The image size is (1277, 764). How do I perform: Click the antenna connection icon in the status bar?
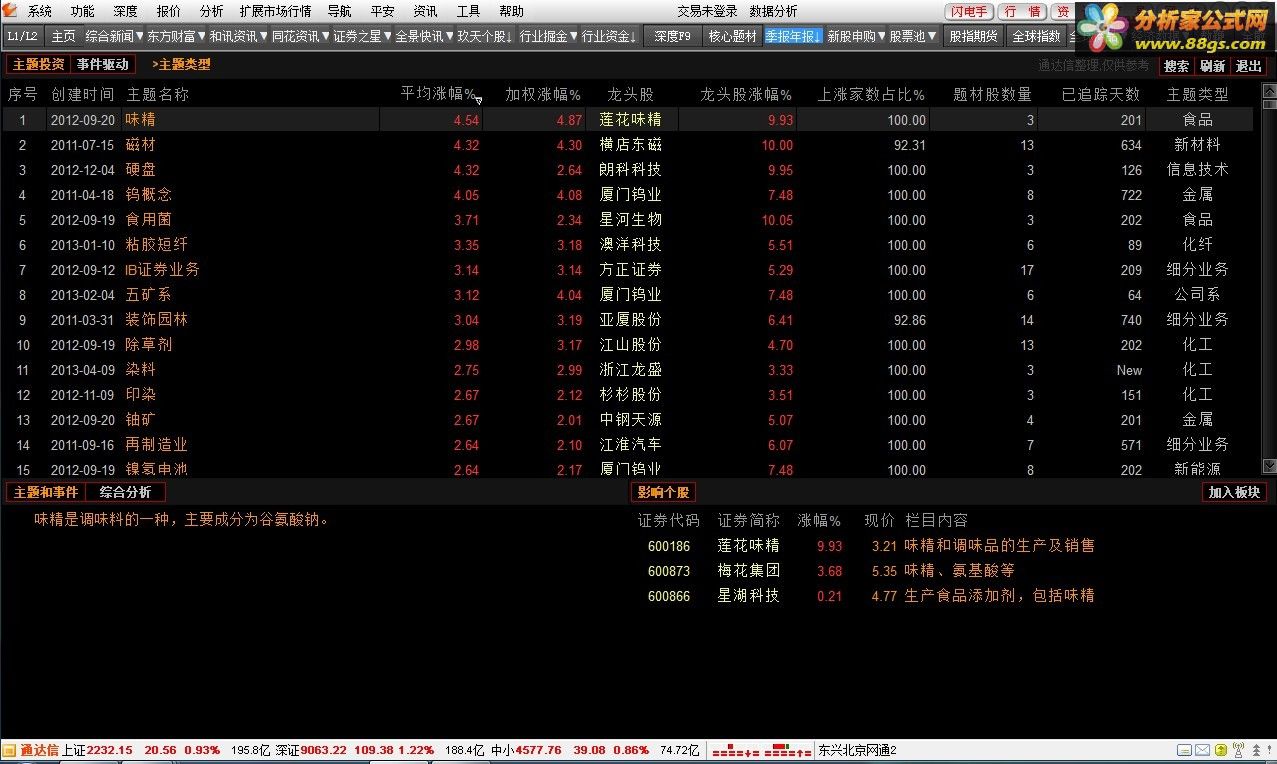[1238, 751]
